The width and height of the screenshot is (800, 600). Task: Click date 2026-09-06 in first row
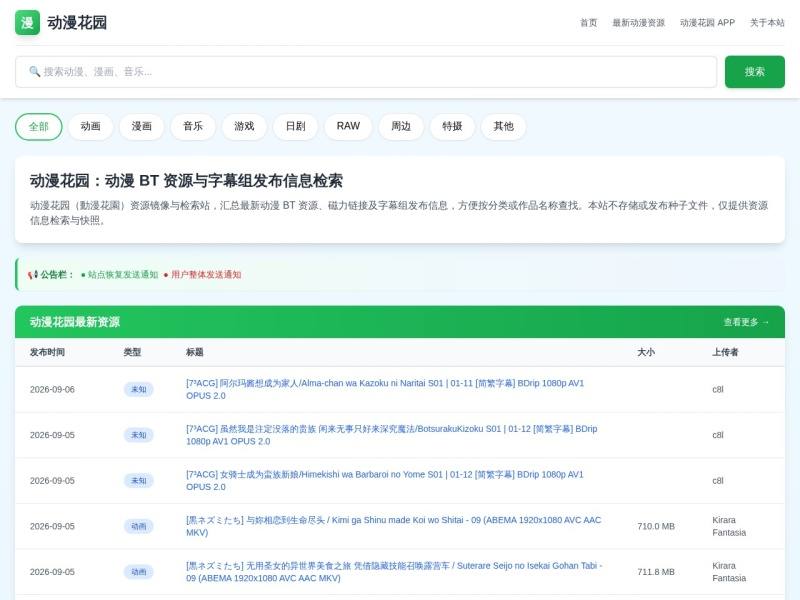pyautogui.click(x=52, y=389)
